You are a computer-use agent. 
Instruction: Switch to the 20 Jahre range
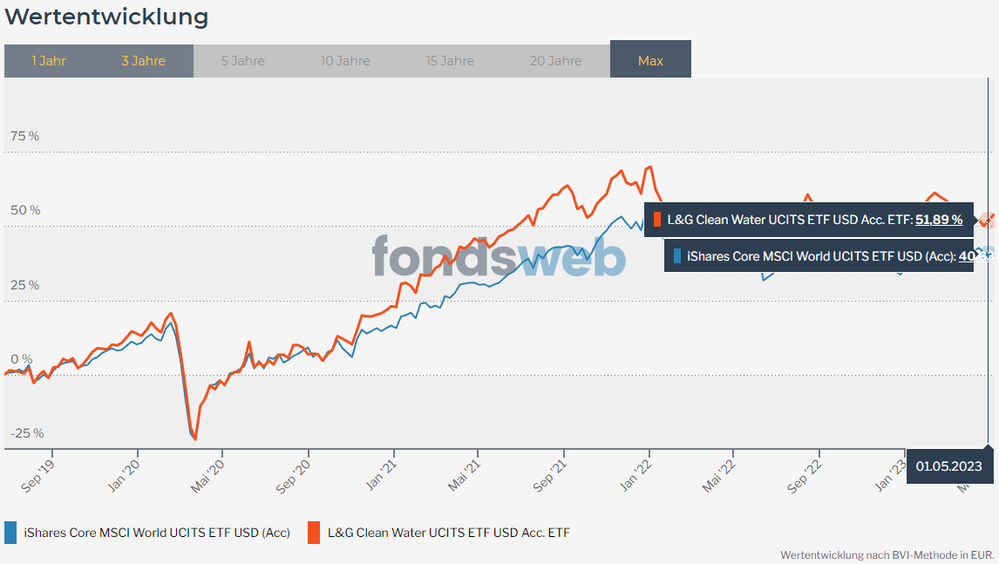tap(555, 61)
